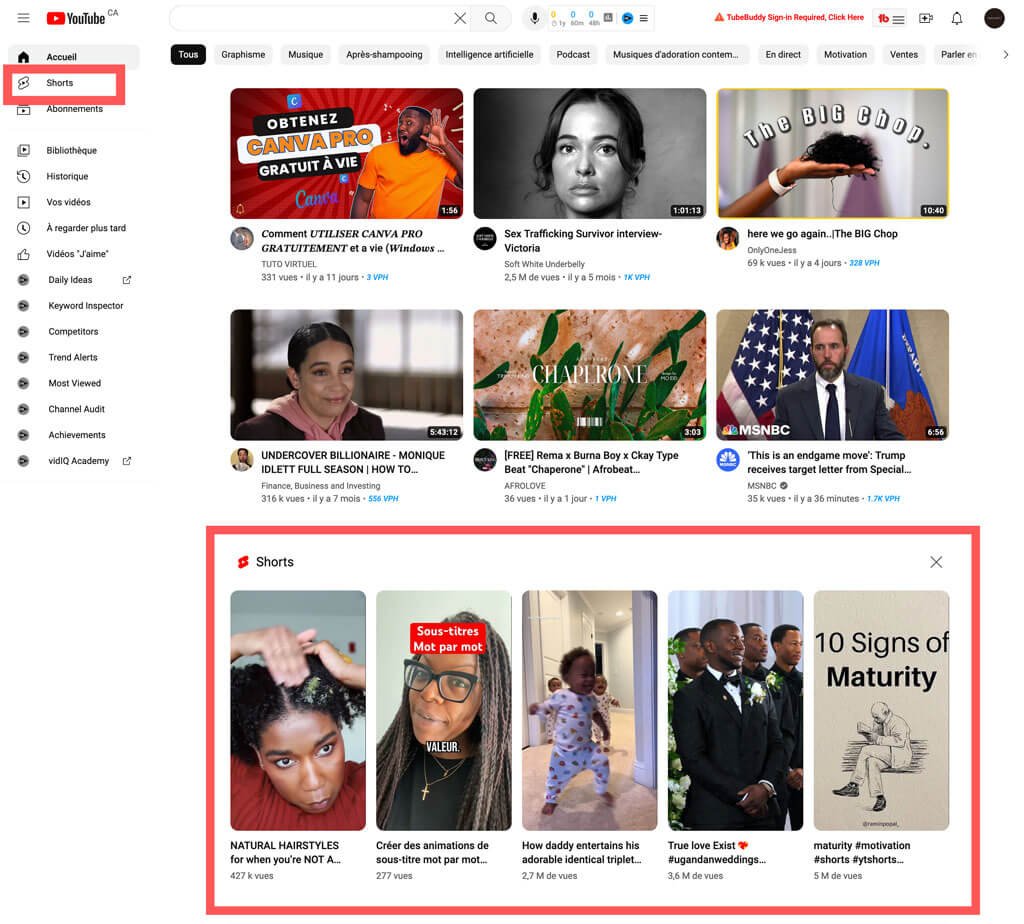Open vidIQ Academy external link
Image resolution: width=1024 pixels, height=924 pixels.
(x=127, y=461)
